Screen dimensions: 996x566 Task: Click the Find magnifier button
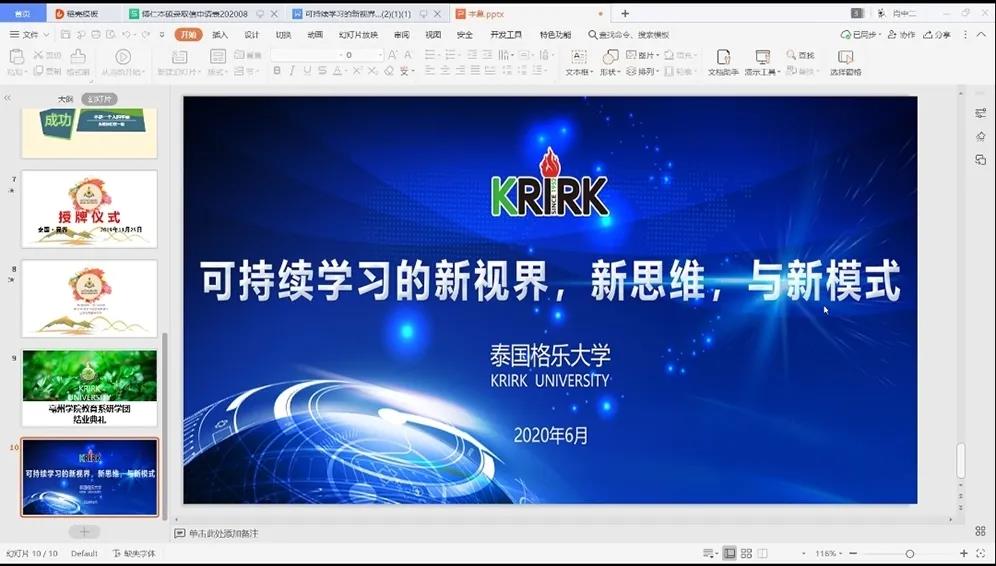[800, 55]
